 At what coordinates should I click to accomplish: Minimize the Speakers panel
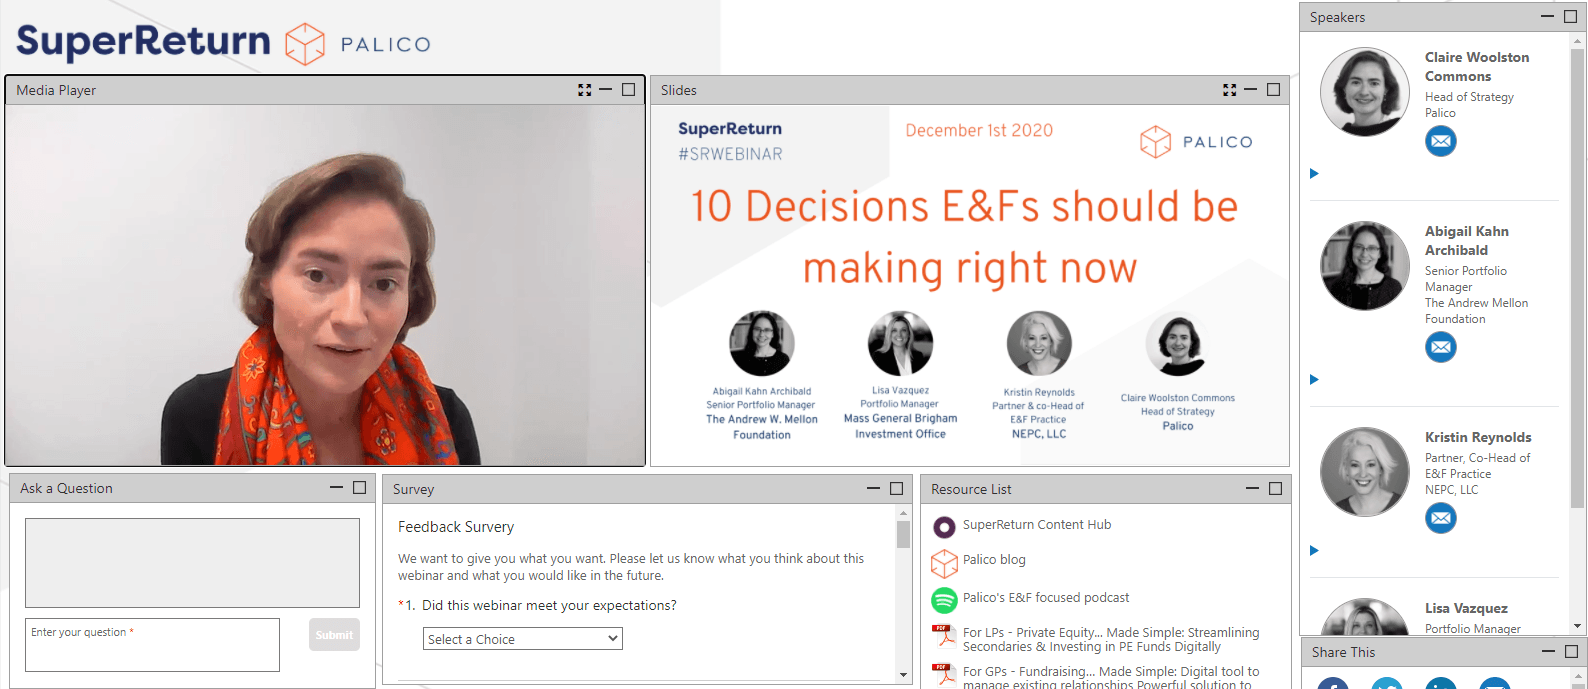[1548, 17]
